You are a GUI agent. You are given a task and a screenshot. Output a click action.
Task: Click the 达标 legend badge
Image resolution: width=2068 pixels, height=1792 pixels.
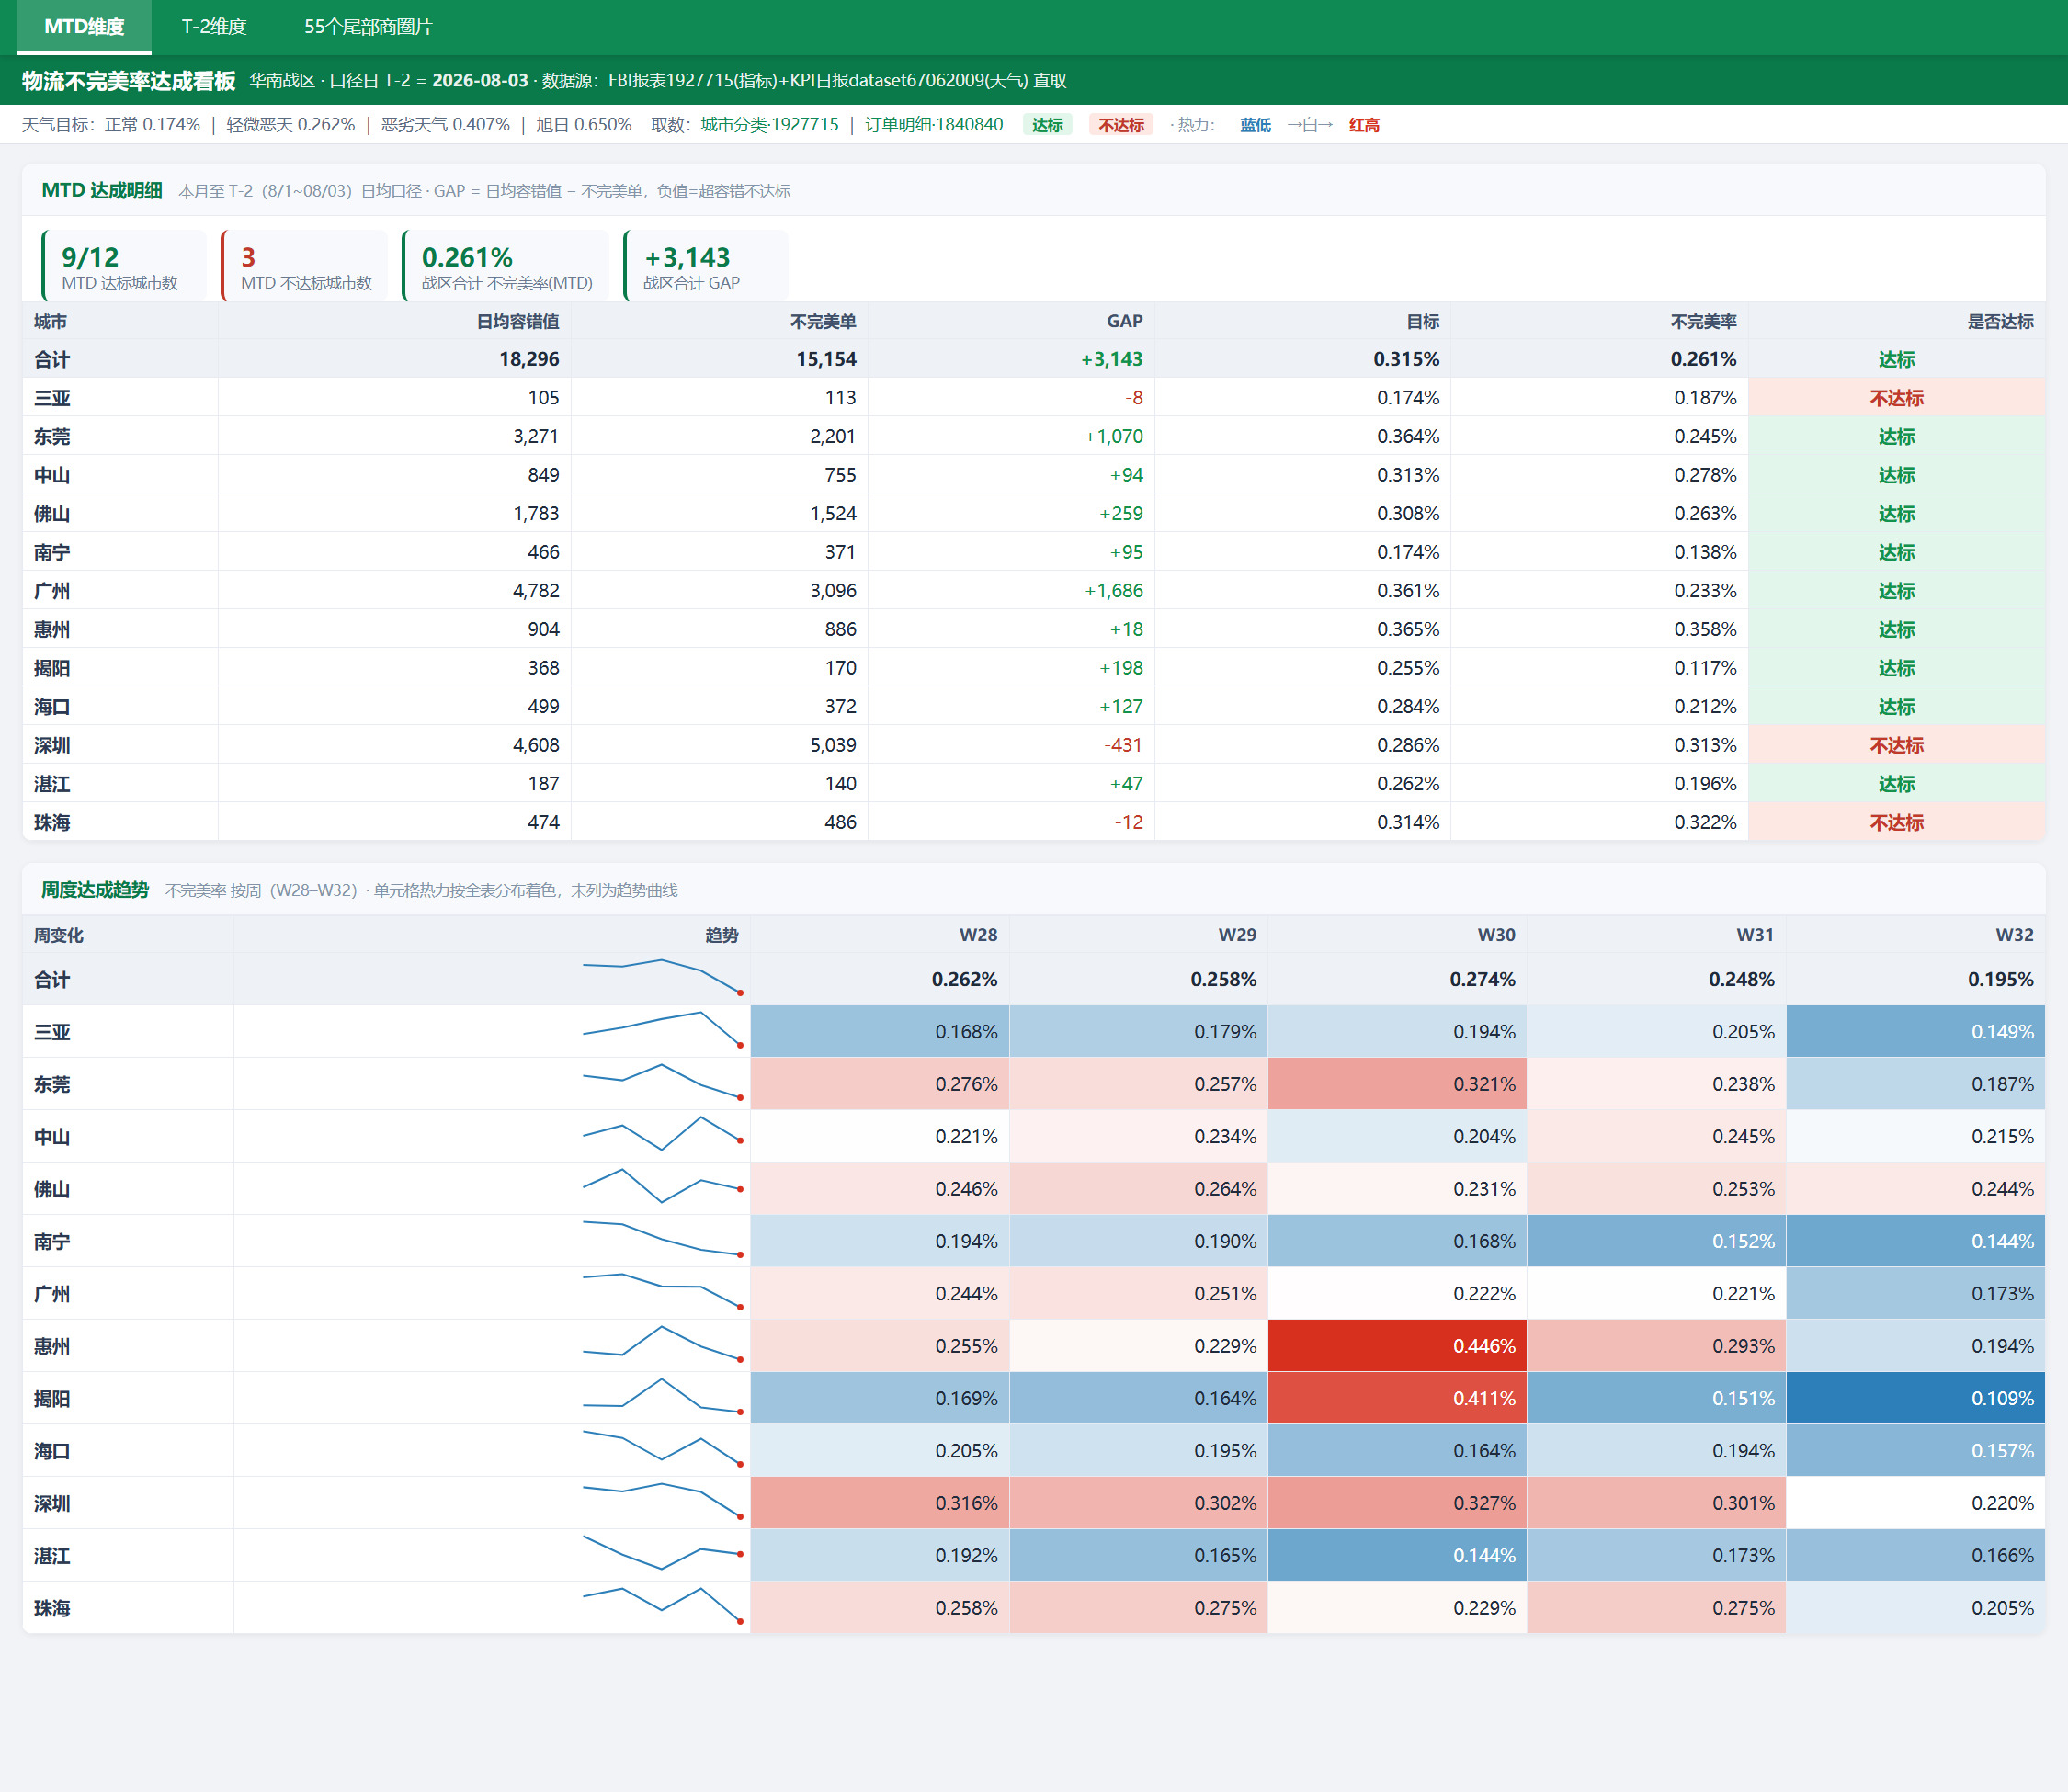(1047, 125)
